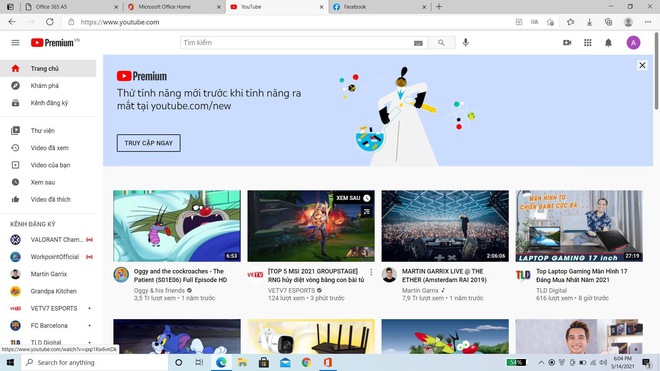This screenshot has width=660, height=371.
Task: Open Oggy & his friends channel avatar
Action: [121, 275]
